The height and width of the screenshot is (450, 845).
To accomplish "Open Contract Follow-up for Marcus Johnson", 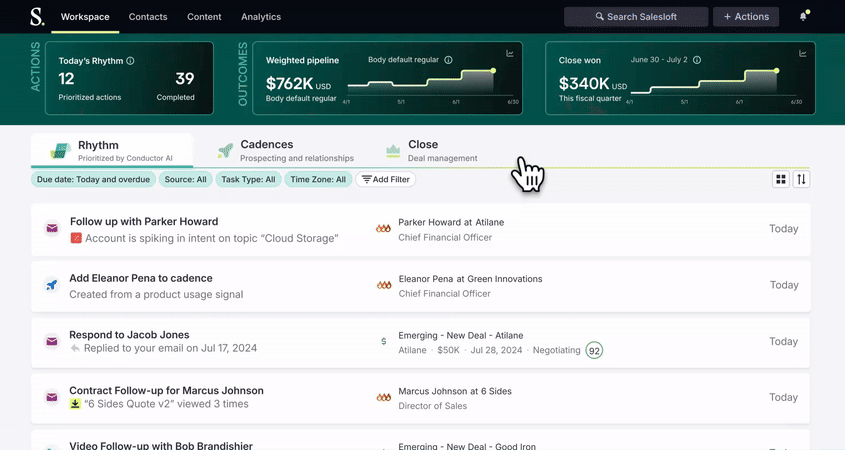I will click(167, 391).
